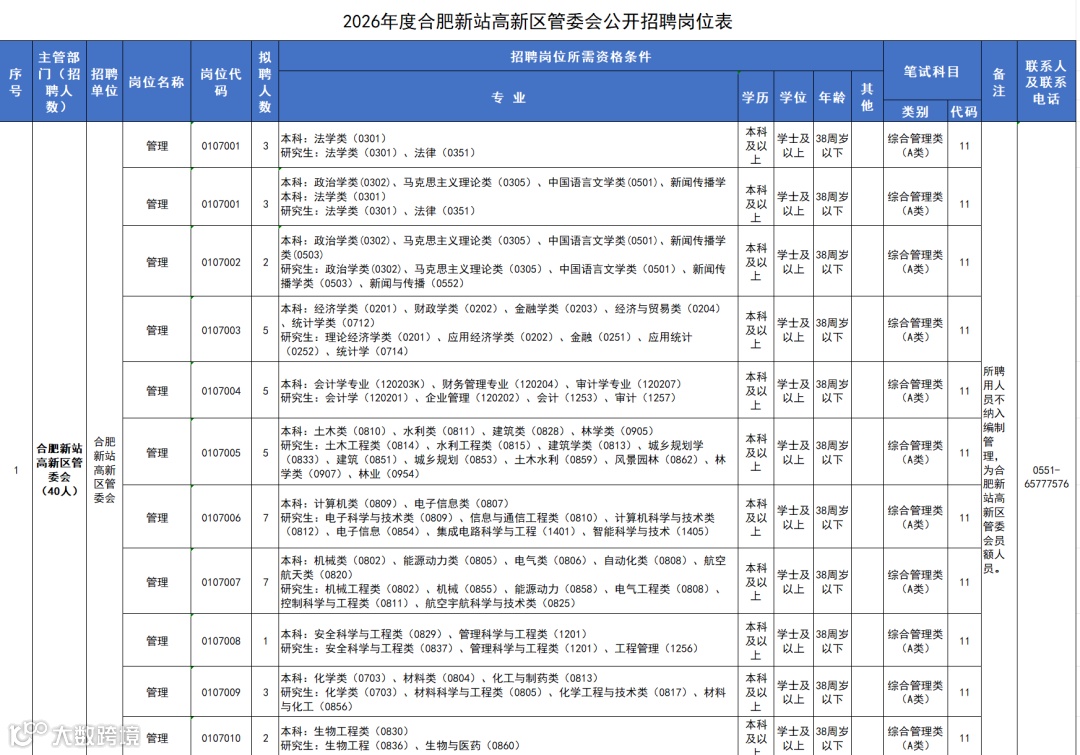Select position code 0107008
Screen dimensions: 1080x755
[x=221, y=641]
